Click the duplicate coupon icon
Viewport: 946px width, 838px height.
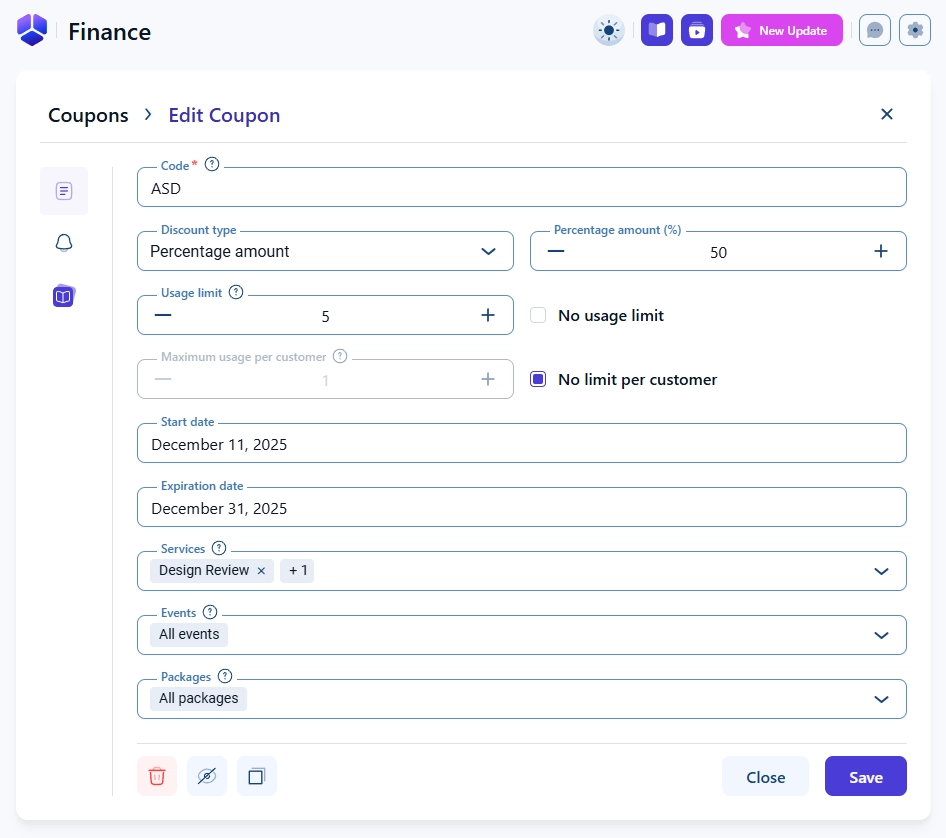point(257,776)
